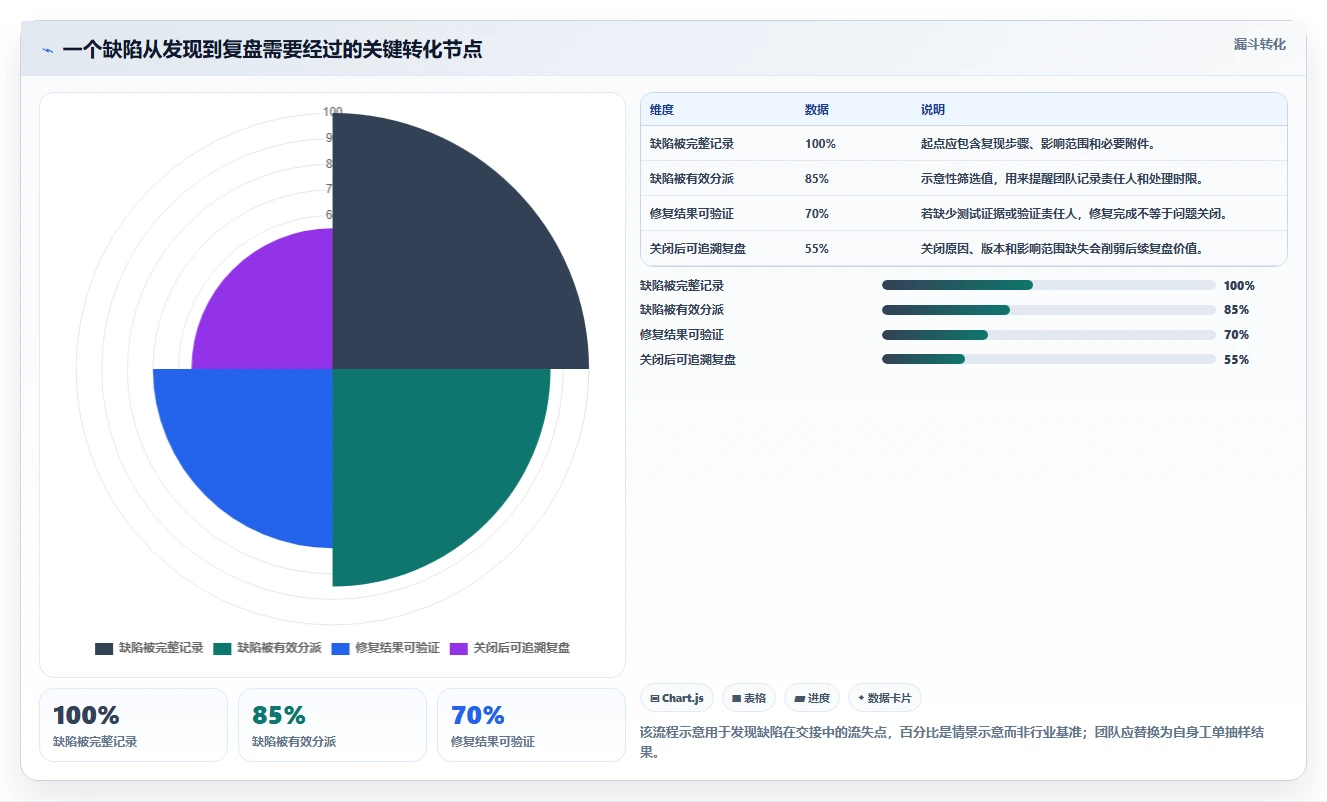Viewport: 1327px width, 802px height.
Task: Click 修复结果可验证 in the table
Action: [x=692, y=214]
